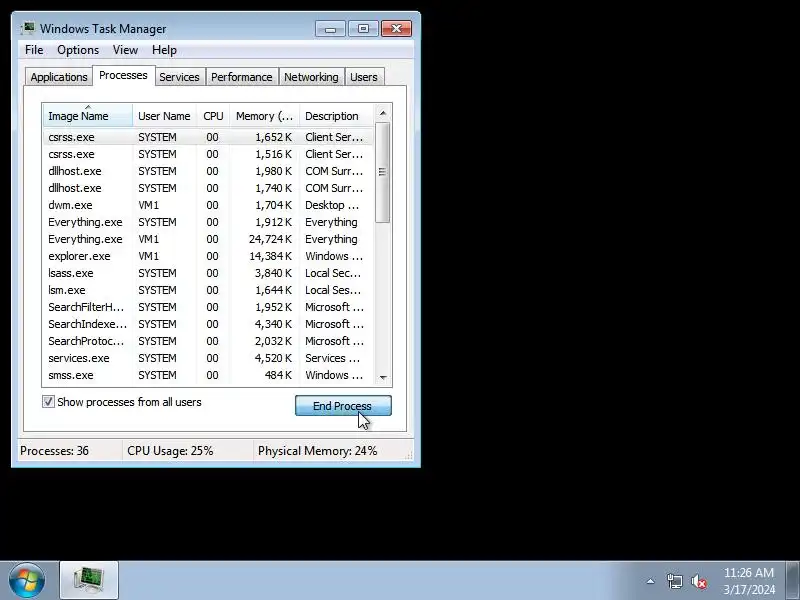Select Everything.exe run by SYSTEM
Viewport: 800px width, 600px height.
click(208, 222)
